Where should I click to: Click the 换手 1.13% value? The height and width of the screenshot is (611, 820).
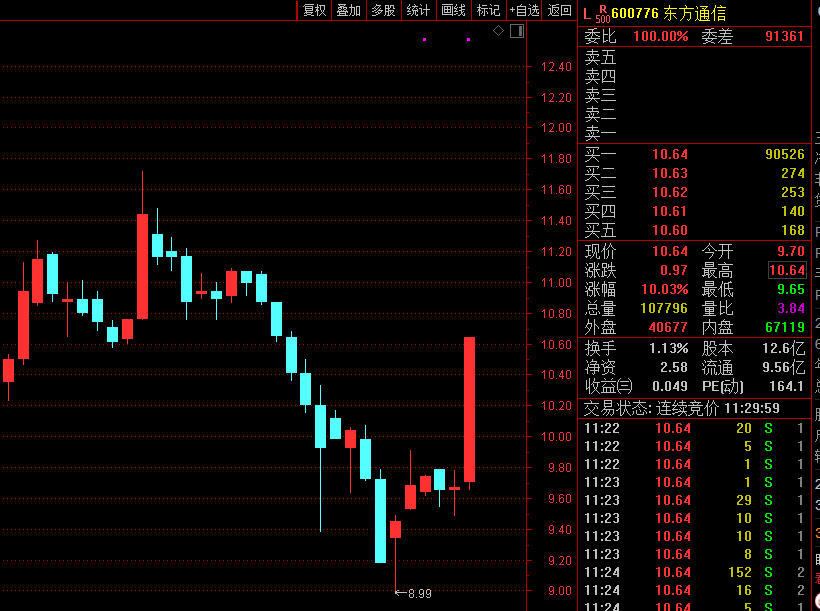[668, 348]
